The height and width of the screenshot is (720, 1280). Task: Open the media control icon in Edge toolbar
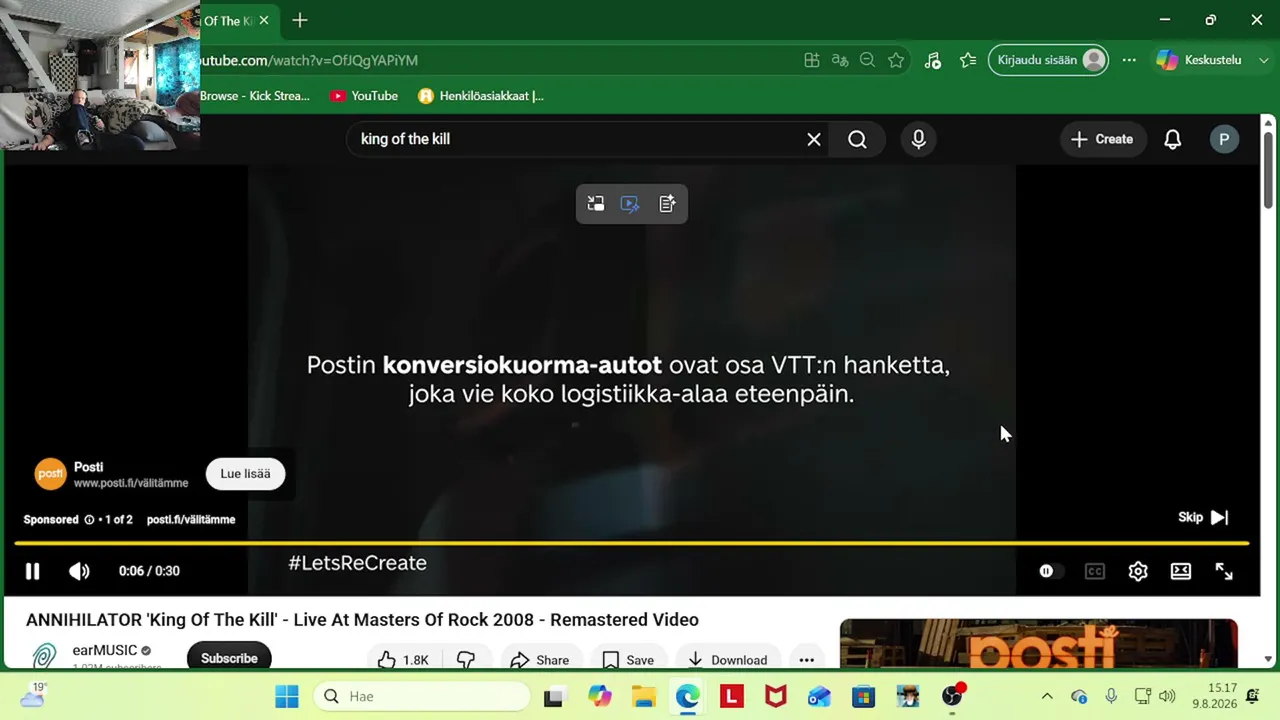(932, 60)
